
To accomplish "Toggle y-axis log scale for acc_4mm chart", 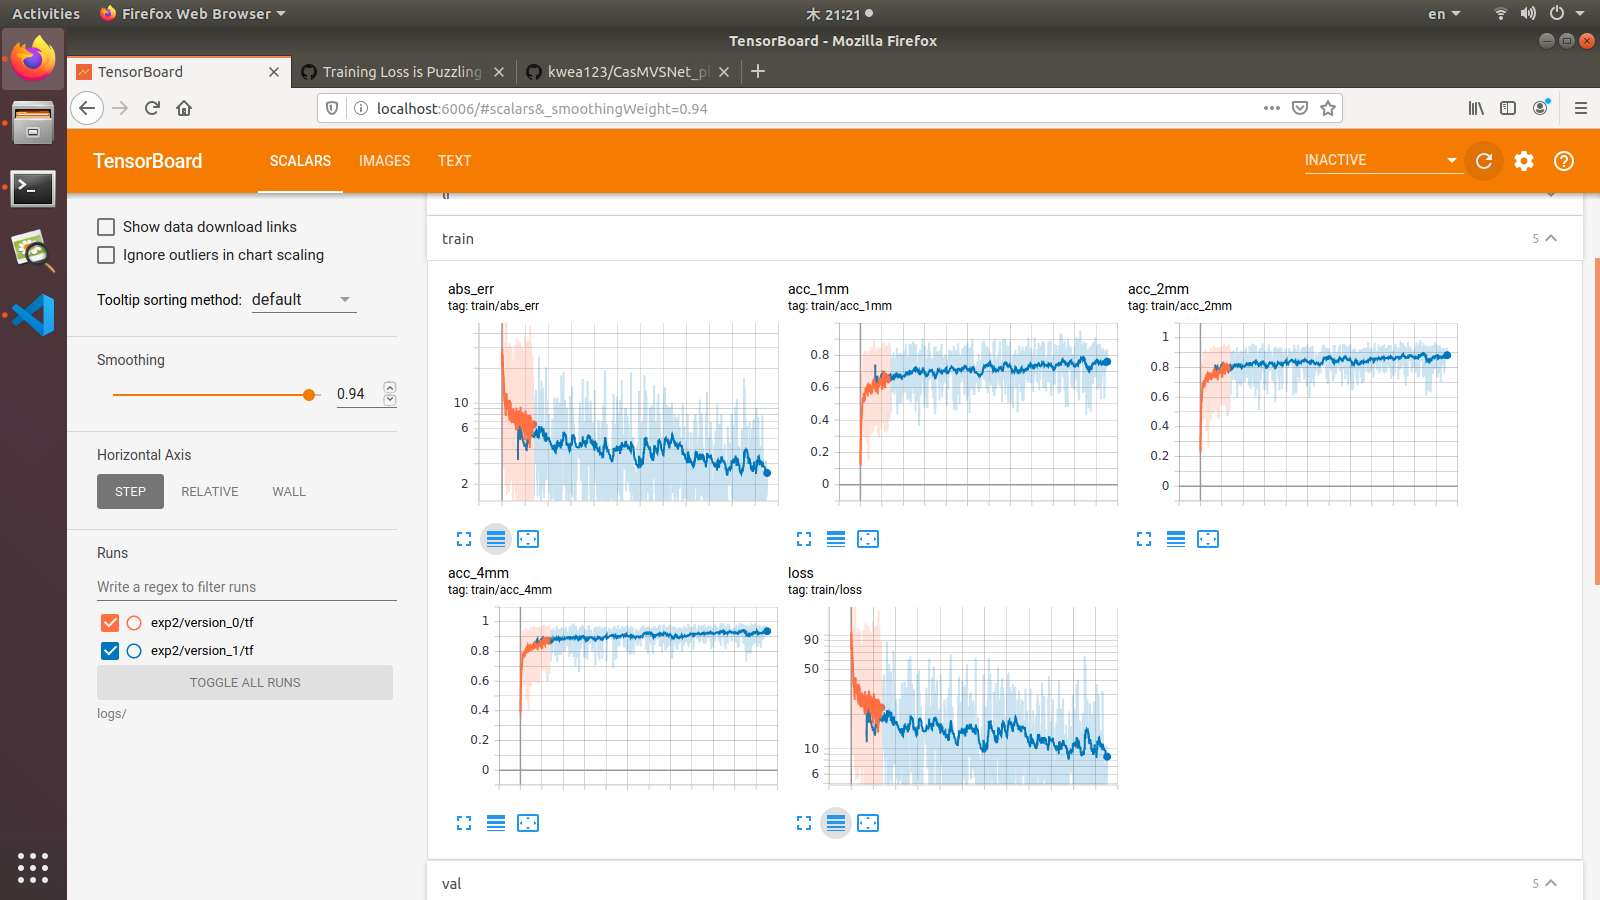I will [496, 823].
